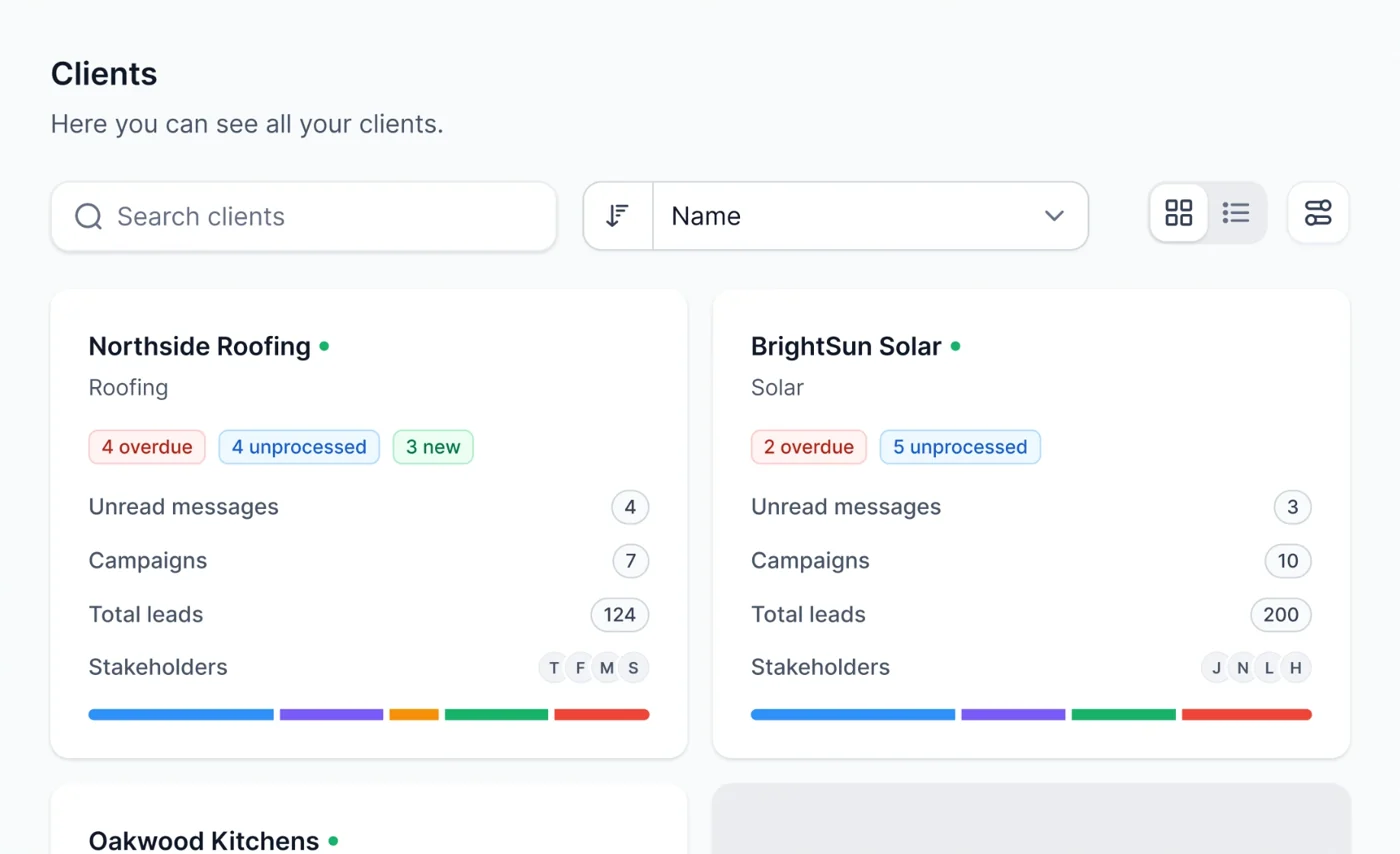
Task: Click BrightSun Solar's 2 overdue badge
Action: point(809,447)
